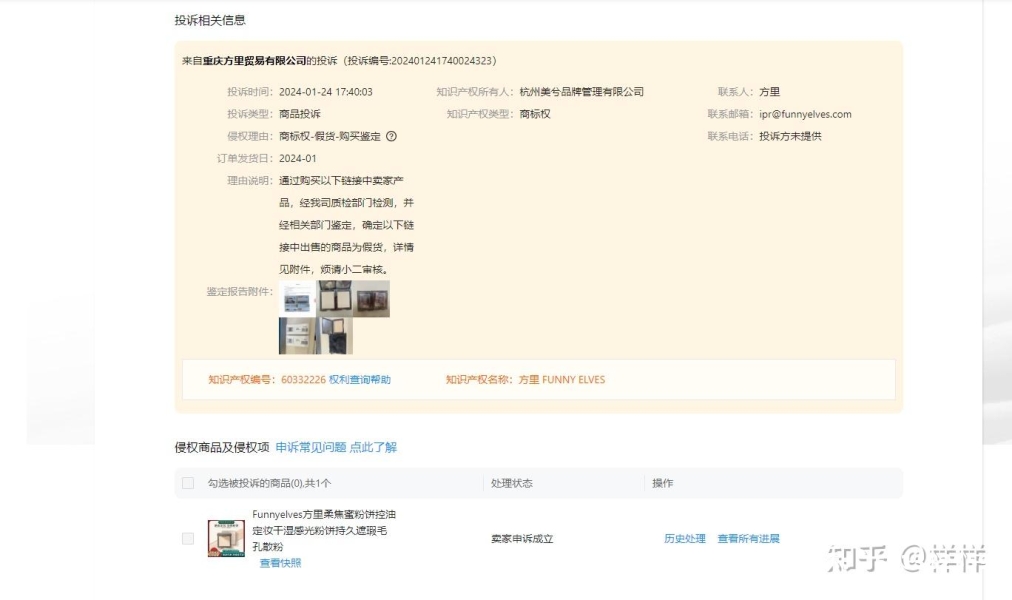Click the help icon beside 商标权-假货-购买鉴定
Screen dimensions: 1012x600
click(x=391, y=136)
